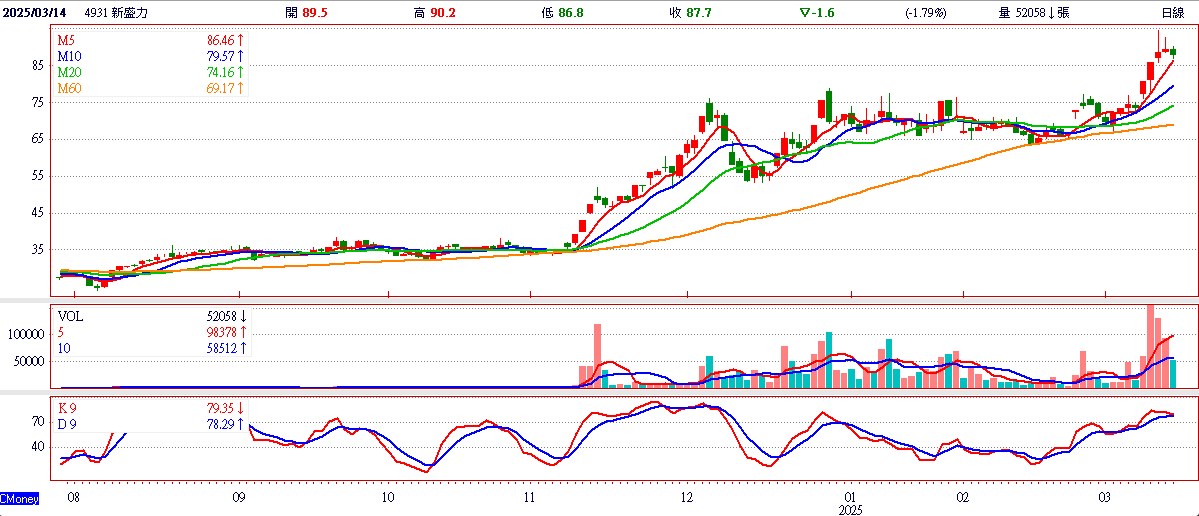Click the D9 value 78.29
The image size is (1199, 516).
(x=220, y=424)
